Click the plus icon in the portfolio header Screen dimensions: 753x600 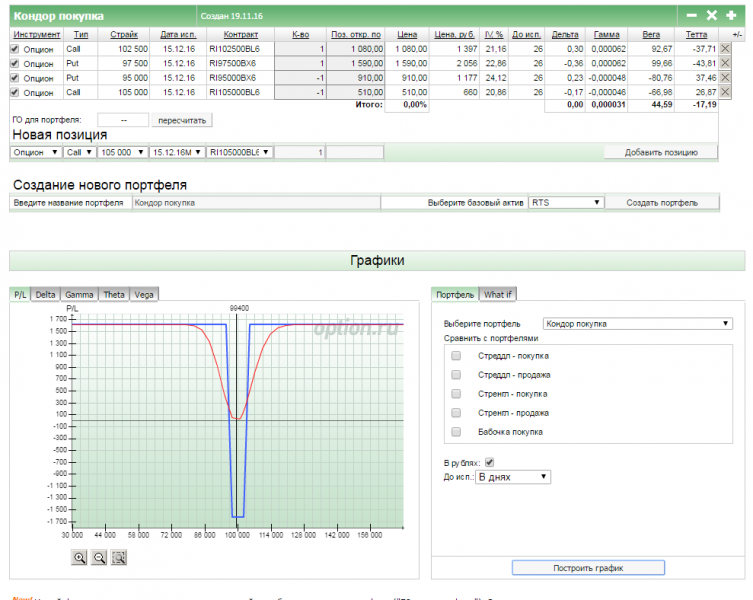tap(731, 15)
